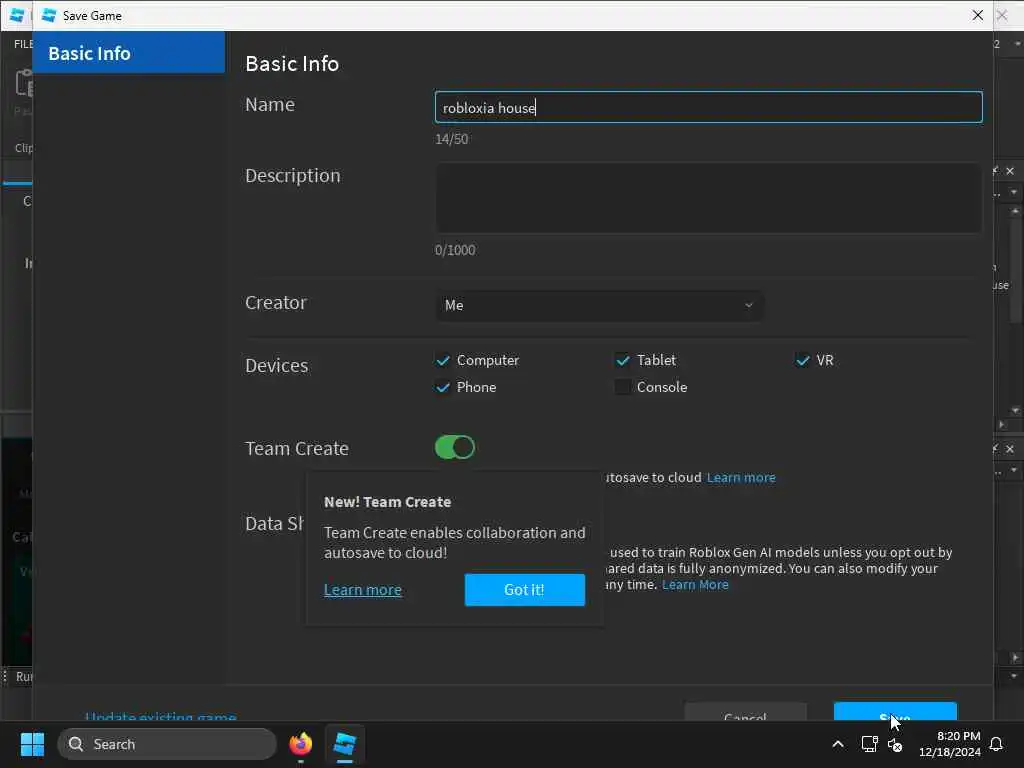Click the Roblox Studio logo in Save Game title bar

tap(49, 15)
